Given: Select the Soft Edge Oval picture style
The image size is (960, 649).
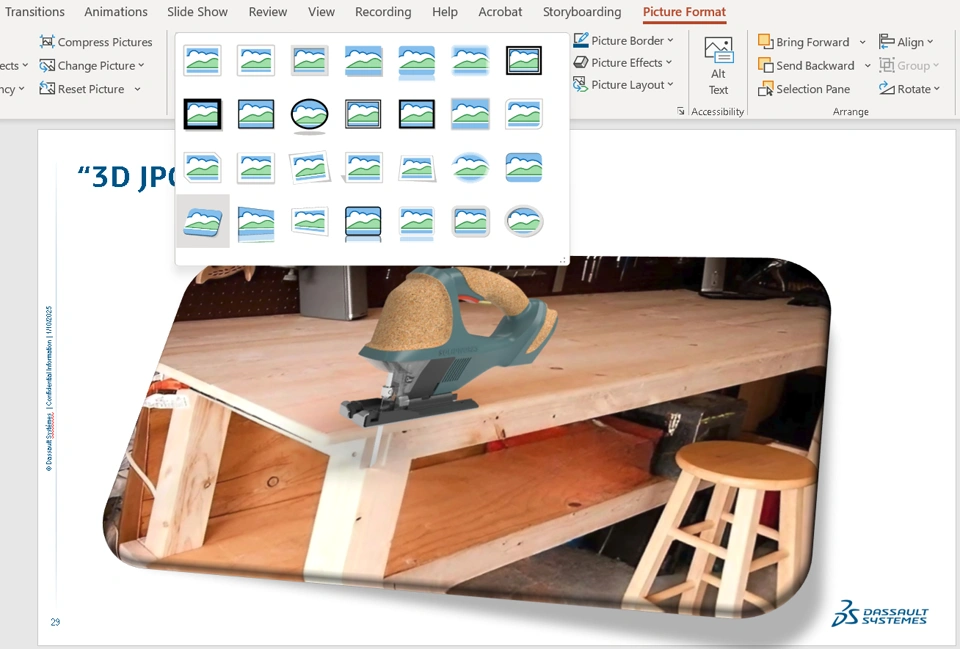Looking at the screenshot, I should tap(470, 168).
